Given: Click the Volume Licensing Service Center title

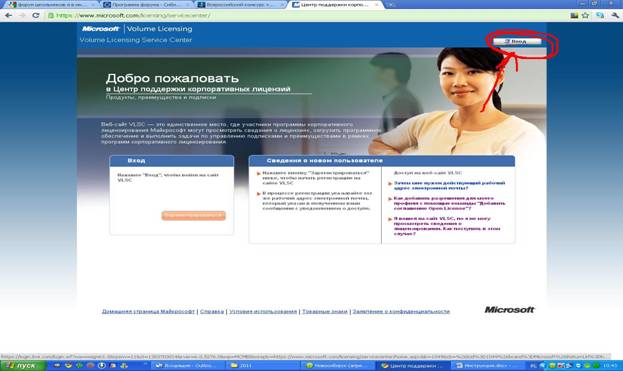Looking at the screenshot, I should (135, 40).
